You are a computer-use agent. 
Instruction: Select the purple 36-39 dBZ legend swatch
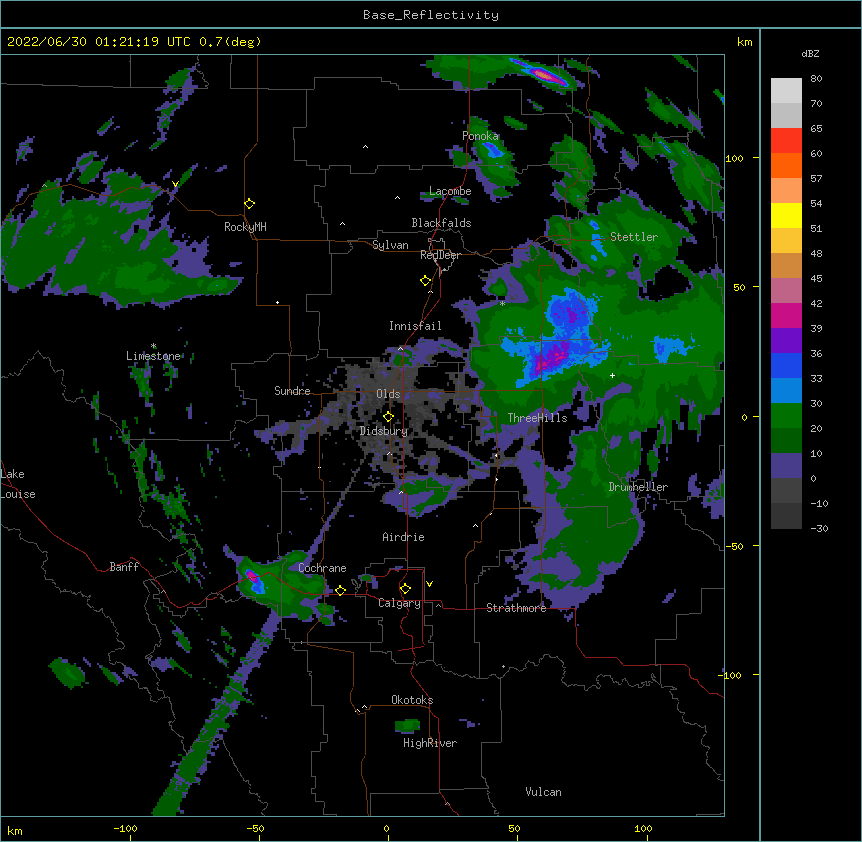[x=786, y=341]
